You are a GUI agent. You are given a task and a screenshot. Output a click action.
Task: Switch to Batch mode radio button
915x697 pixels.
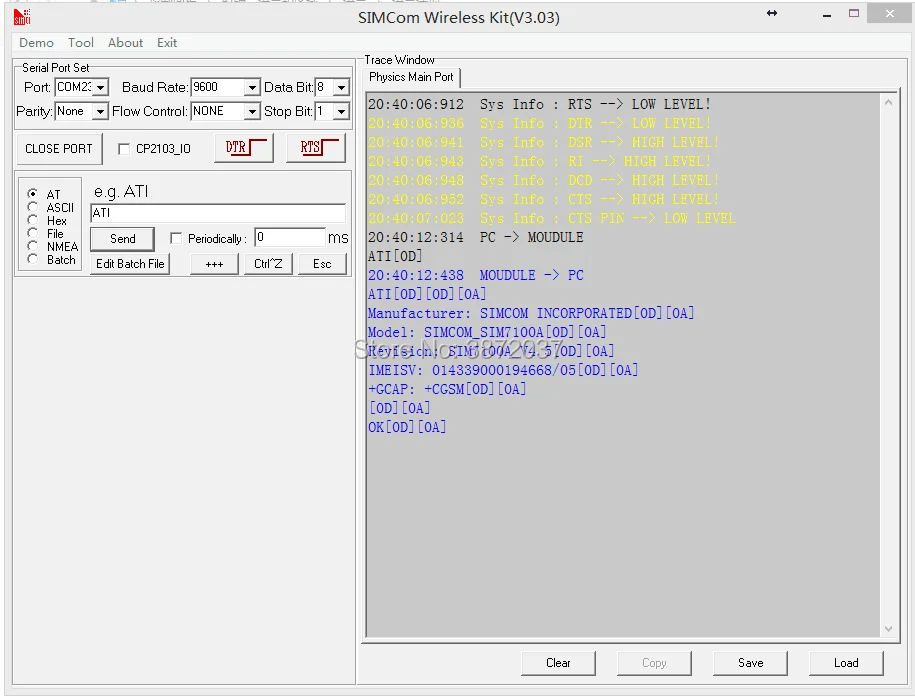click(33, 259)
